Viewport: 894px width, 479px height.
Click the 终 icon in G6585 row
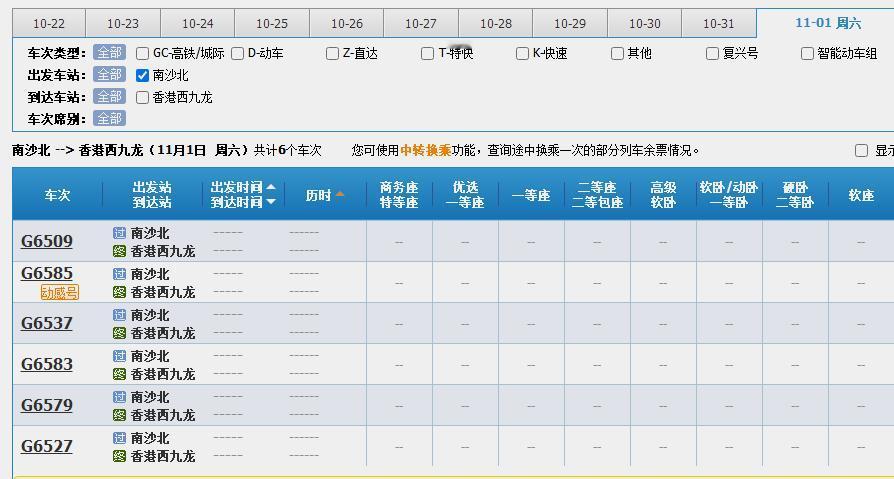tap(119, 292)
